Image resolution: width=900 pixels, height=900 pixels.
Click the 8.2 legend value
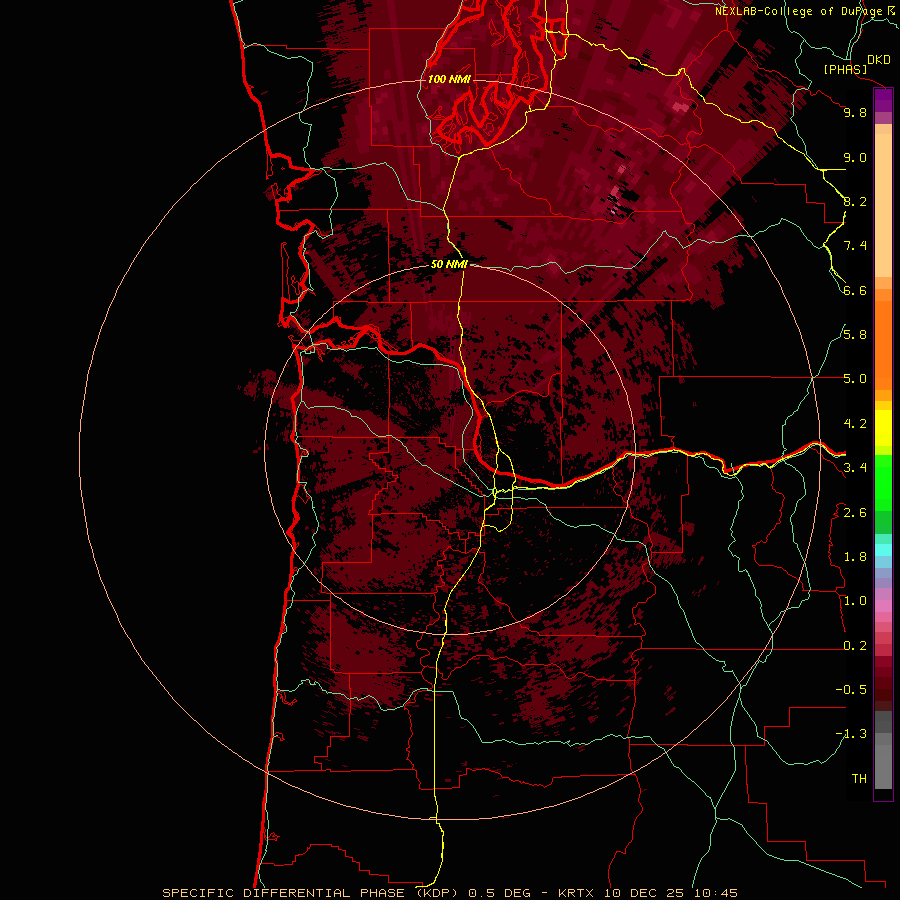[855, 201]
